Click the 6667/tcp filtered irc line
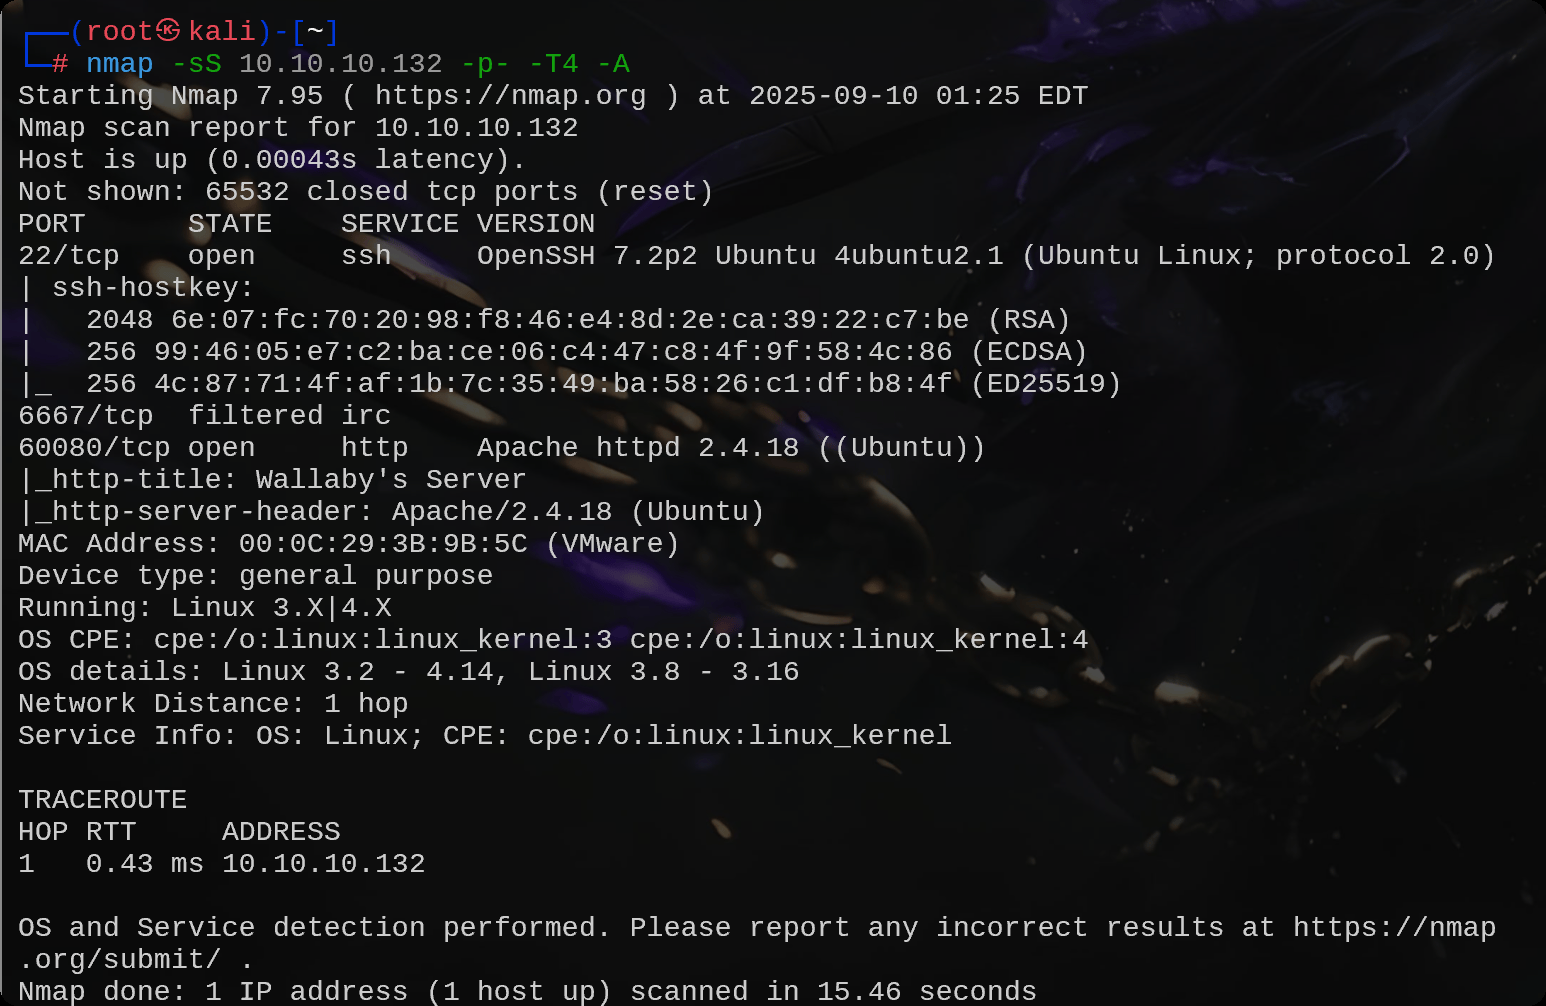Screen dimensions: 1546x1006 click(205, 416)
